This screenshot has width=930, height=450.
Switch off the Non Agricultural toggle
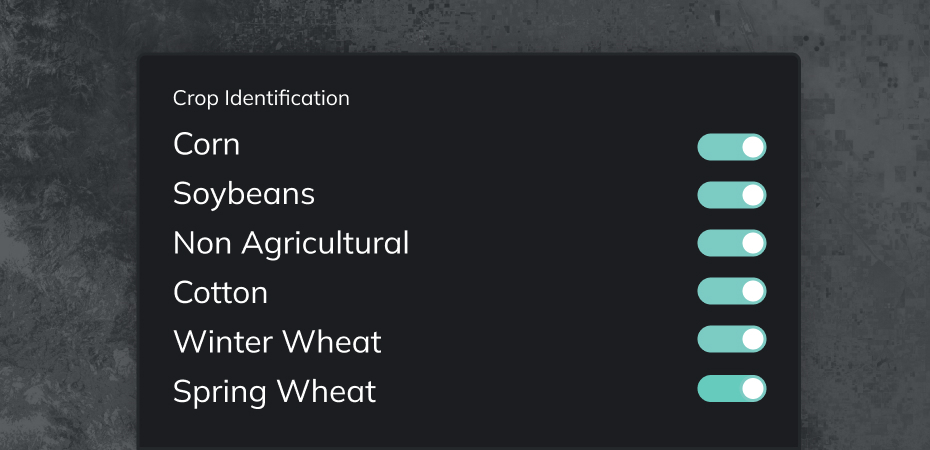[x=731, y=243]
